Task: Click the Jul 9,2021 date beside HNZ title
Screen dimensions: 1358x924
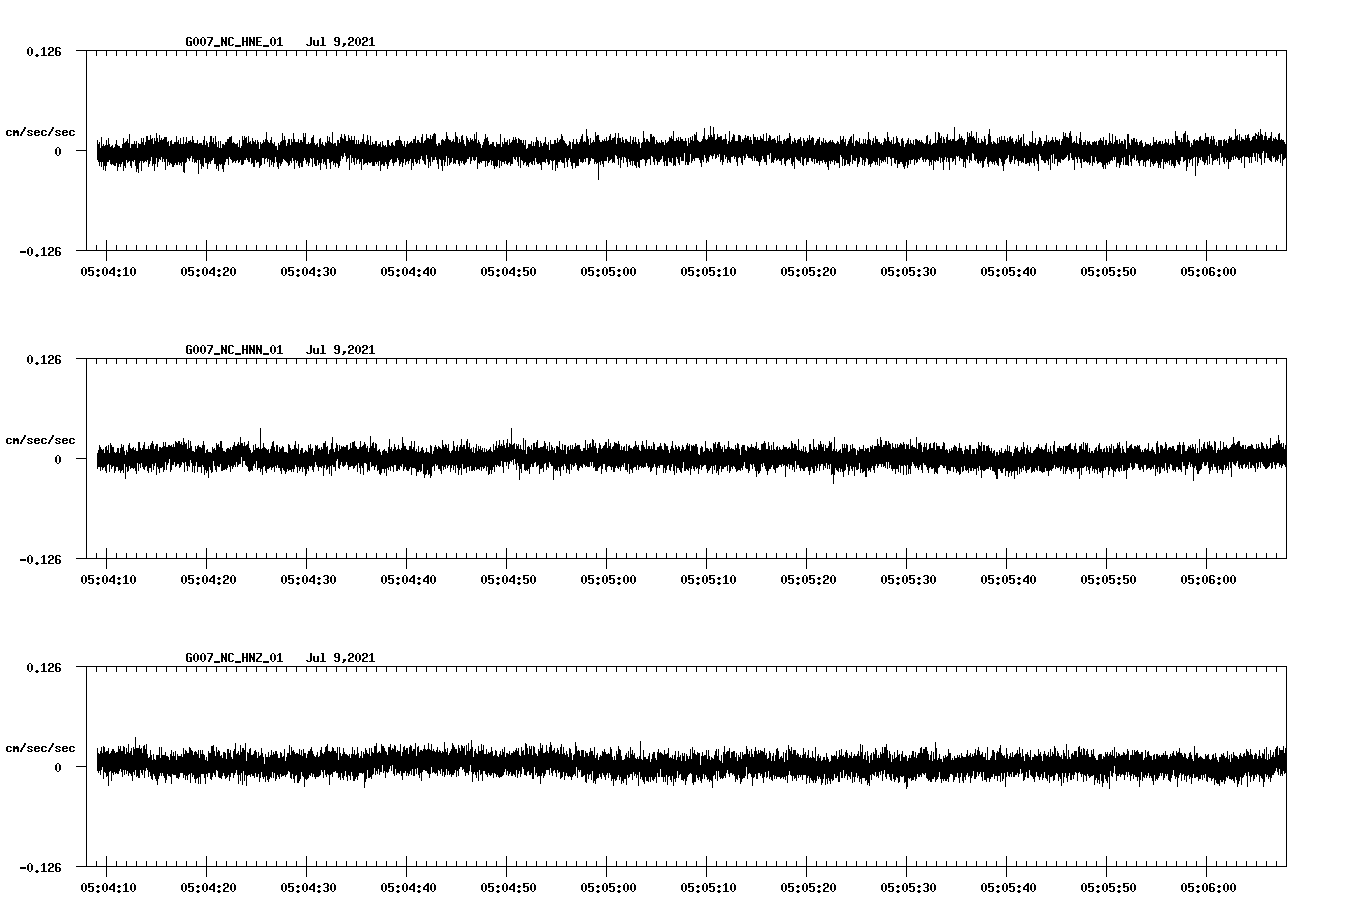Action: [x=342, y=658]
